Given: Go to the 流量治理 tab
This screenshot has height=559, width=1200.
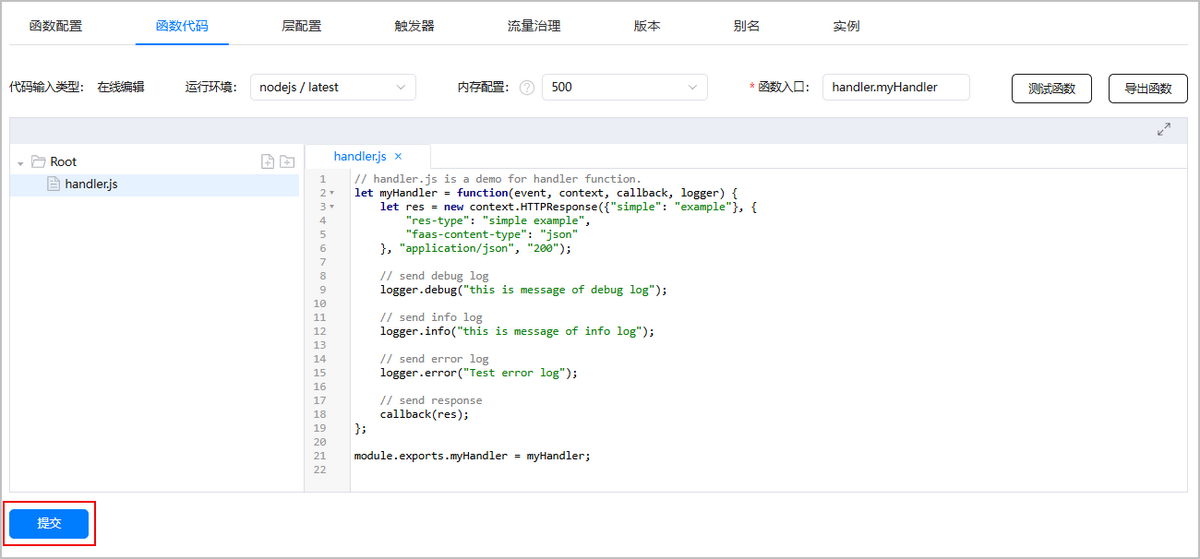Looking at the screenshot, I should point(533,26).
